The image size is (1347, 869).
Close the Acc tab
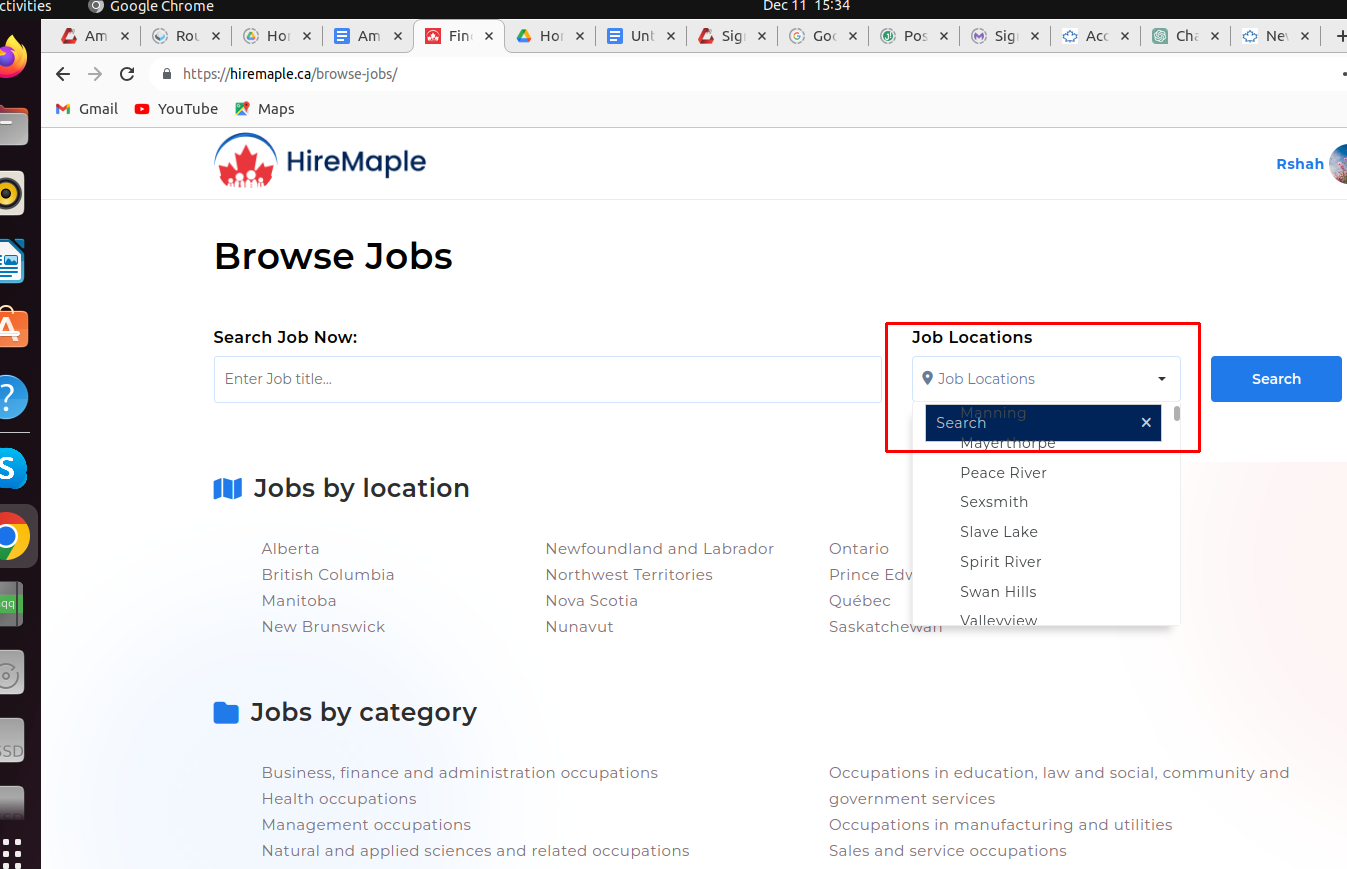click(x=1125, y=36)
